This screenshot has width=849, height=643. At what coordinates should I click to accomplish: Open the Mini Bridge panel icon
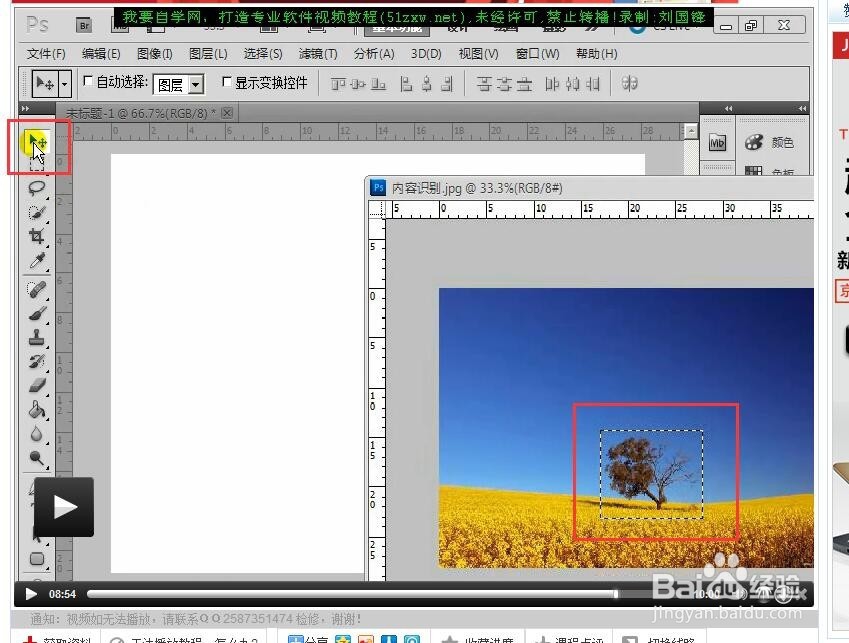click(x=717, y=143)
